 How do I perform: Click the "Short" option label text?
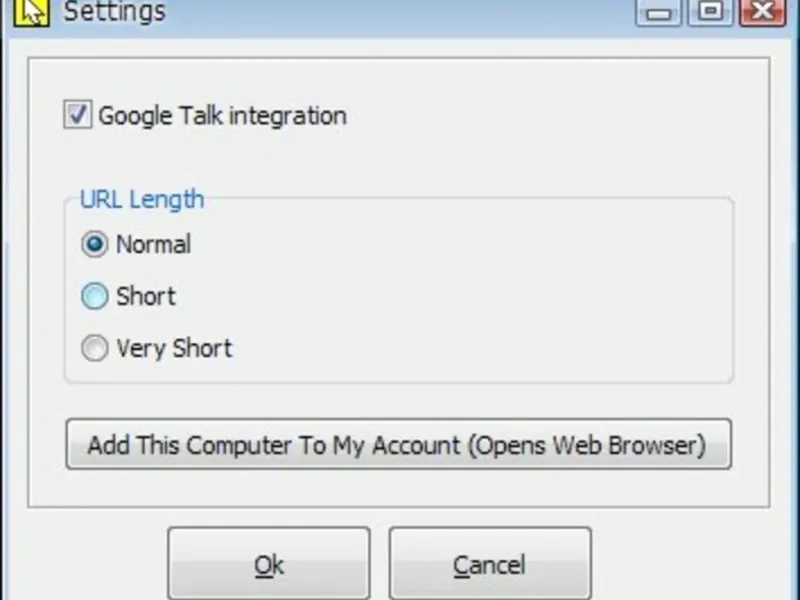[146, 297]
